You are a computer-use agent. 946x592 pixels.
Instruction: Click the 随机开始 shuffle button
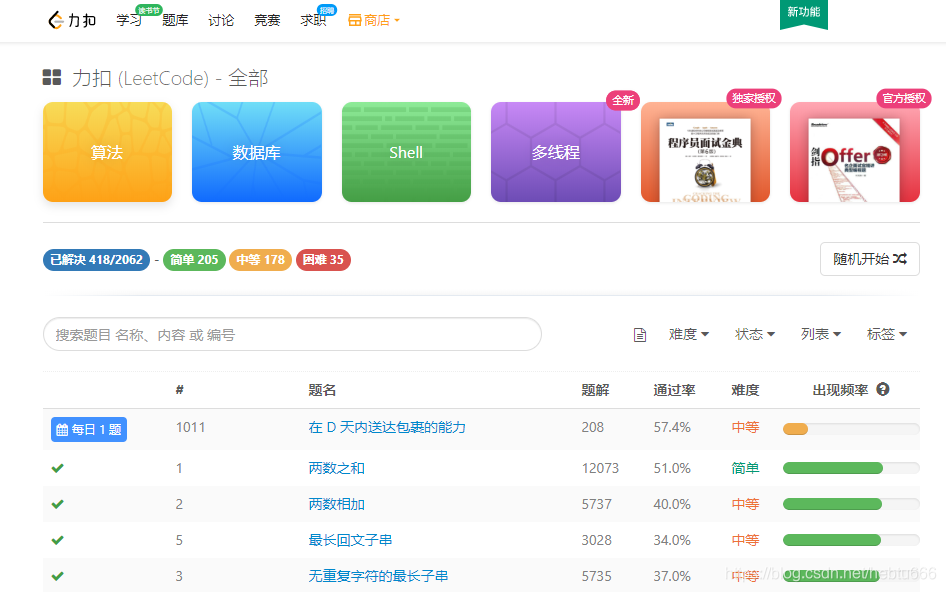point(870,259)
